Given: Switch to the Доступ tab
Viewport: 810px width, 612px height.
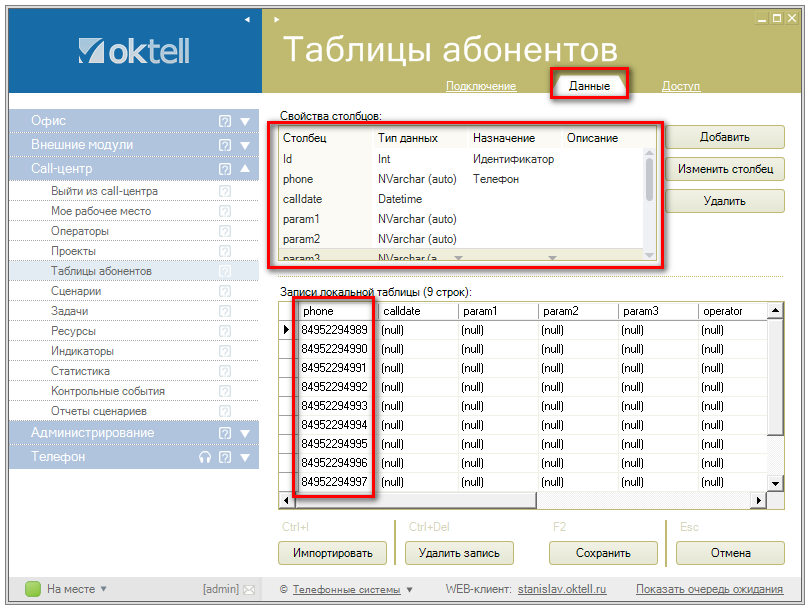Looking at the screenshot, I should pos(681,86).
